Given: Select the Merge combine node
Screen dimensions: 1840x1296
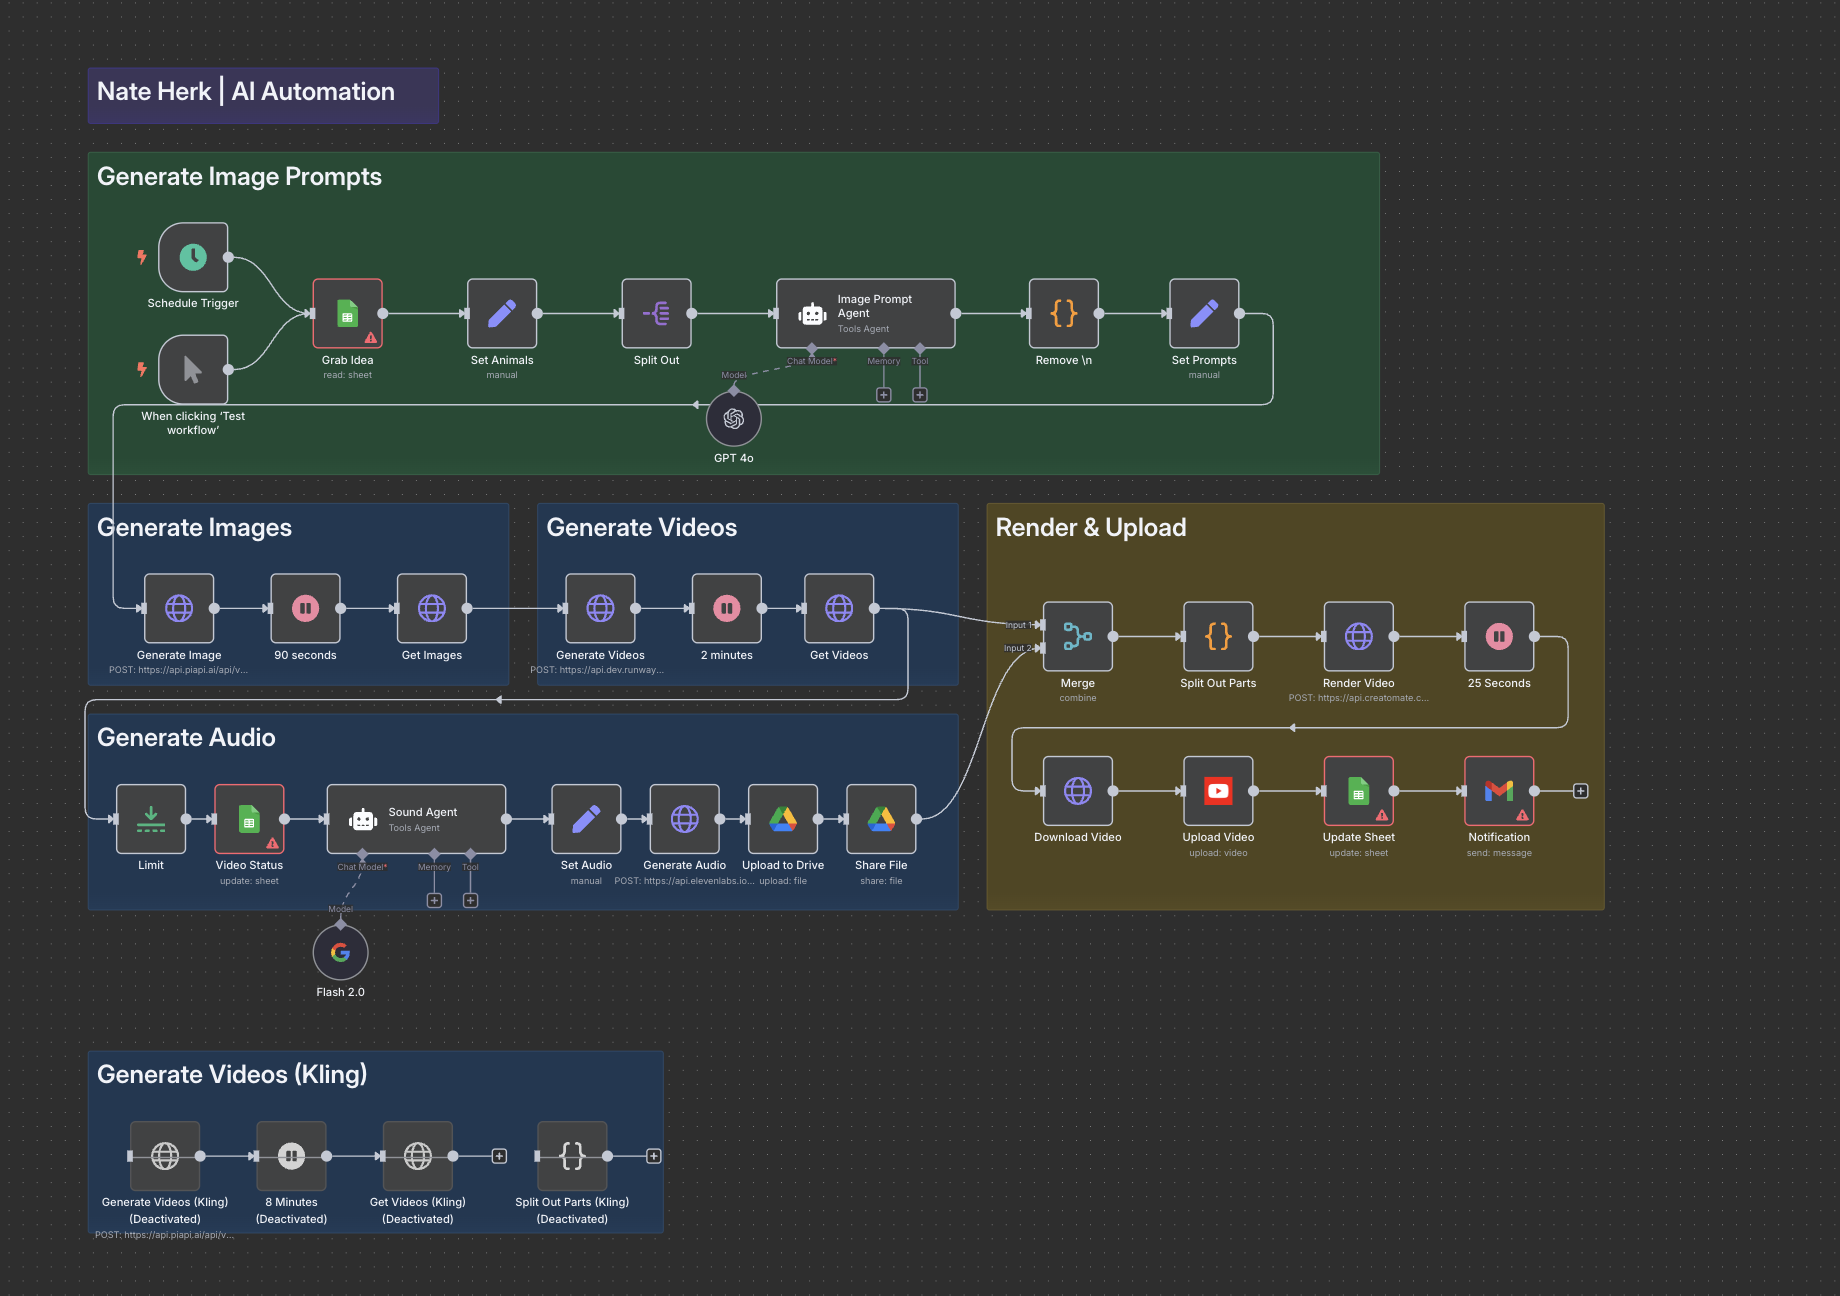Looking at the screenshot, I should (x=1077, y=637).
